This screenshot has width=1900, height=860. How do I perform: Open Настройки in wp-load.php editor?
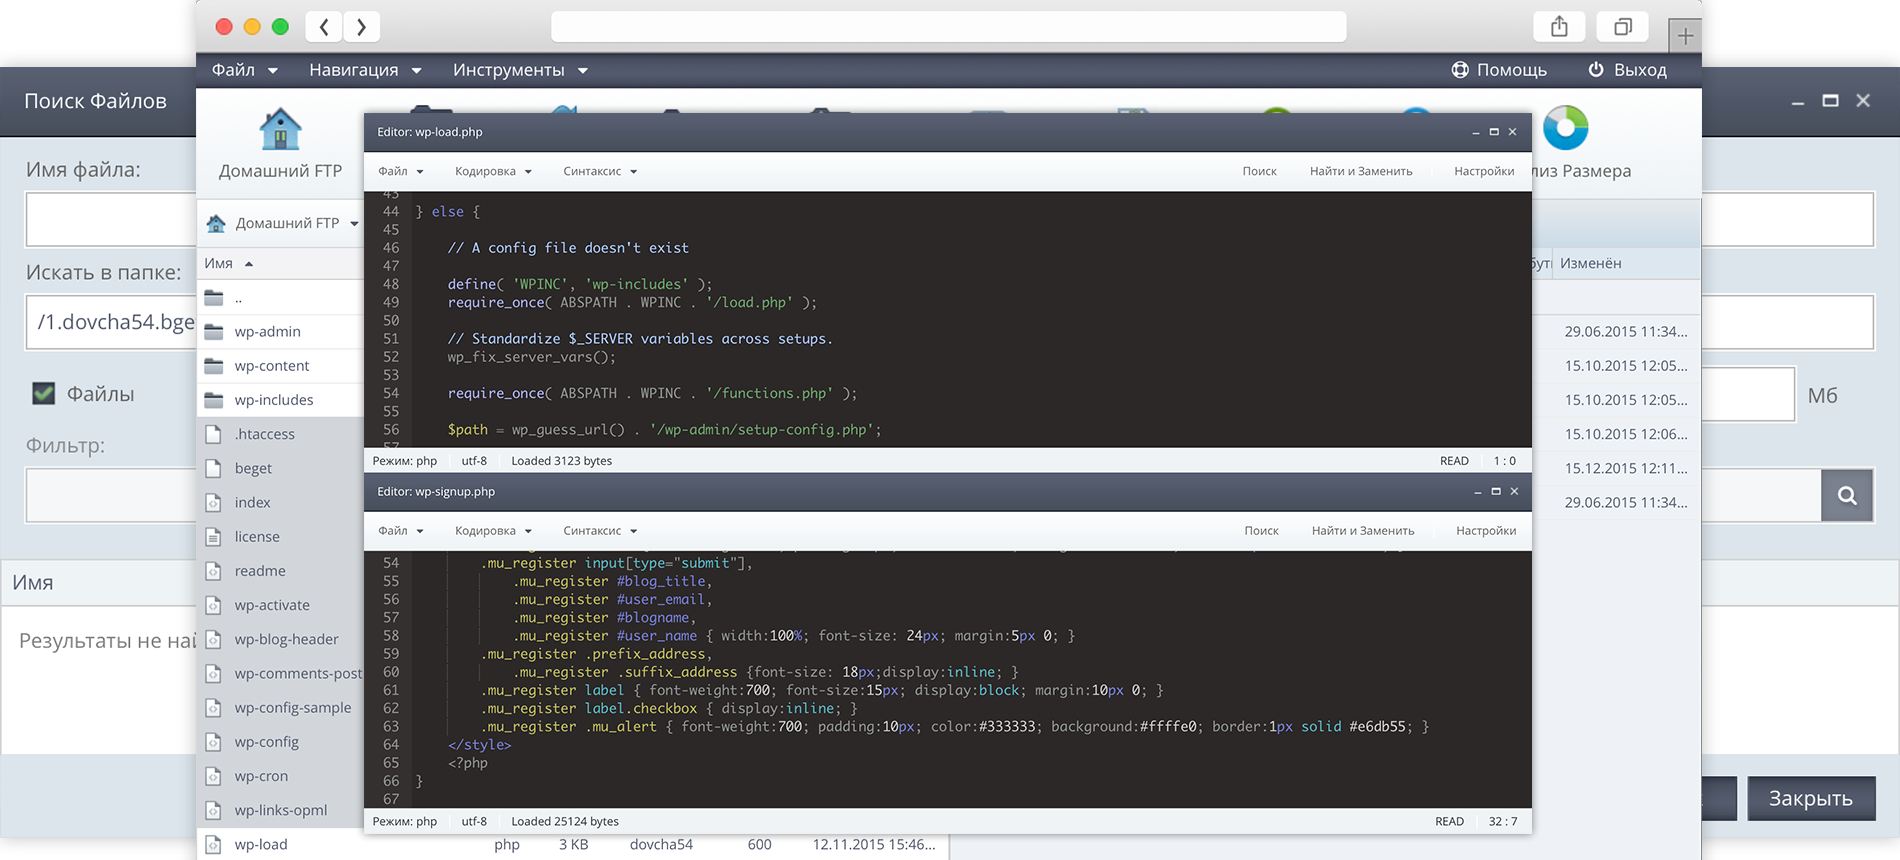click(1484, 171)
